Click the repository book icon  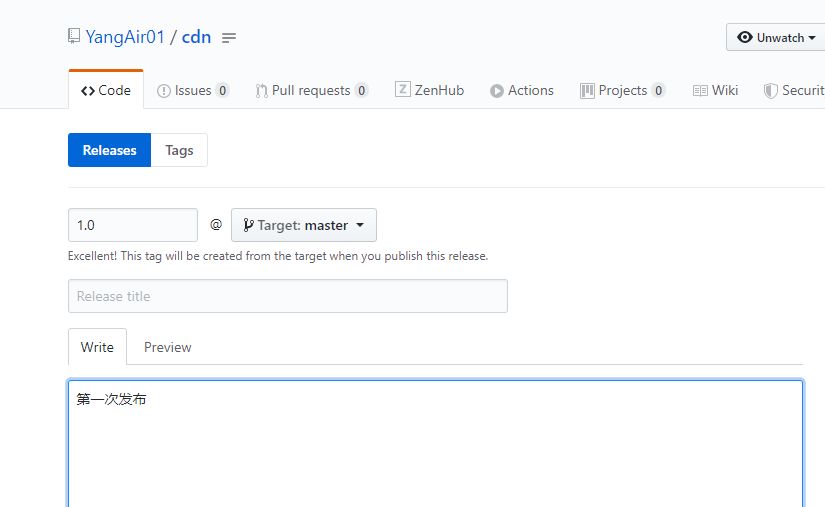[x=74, y=37]
